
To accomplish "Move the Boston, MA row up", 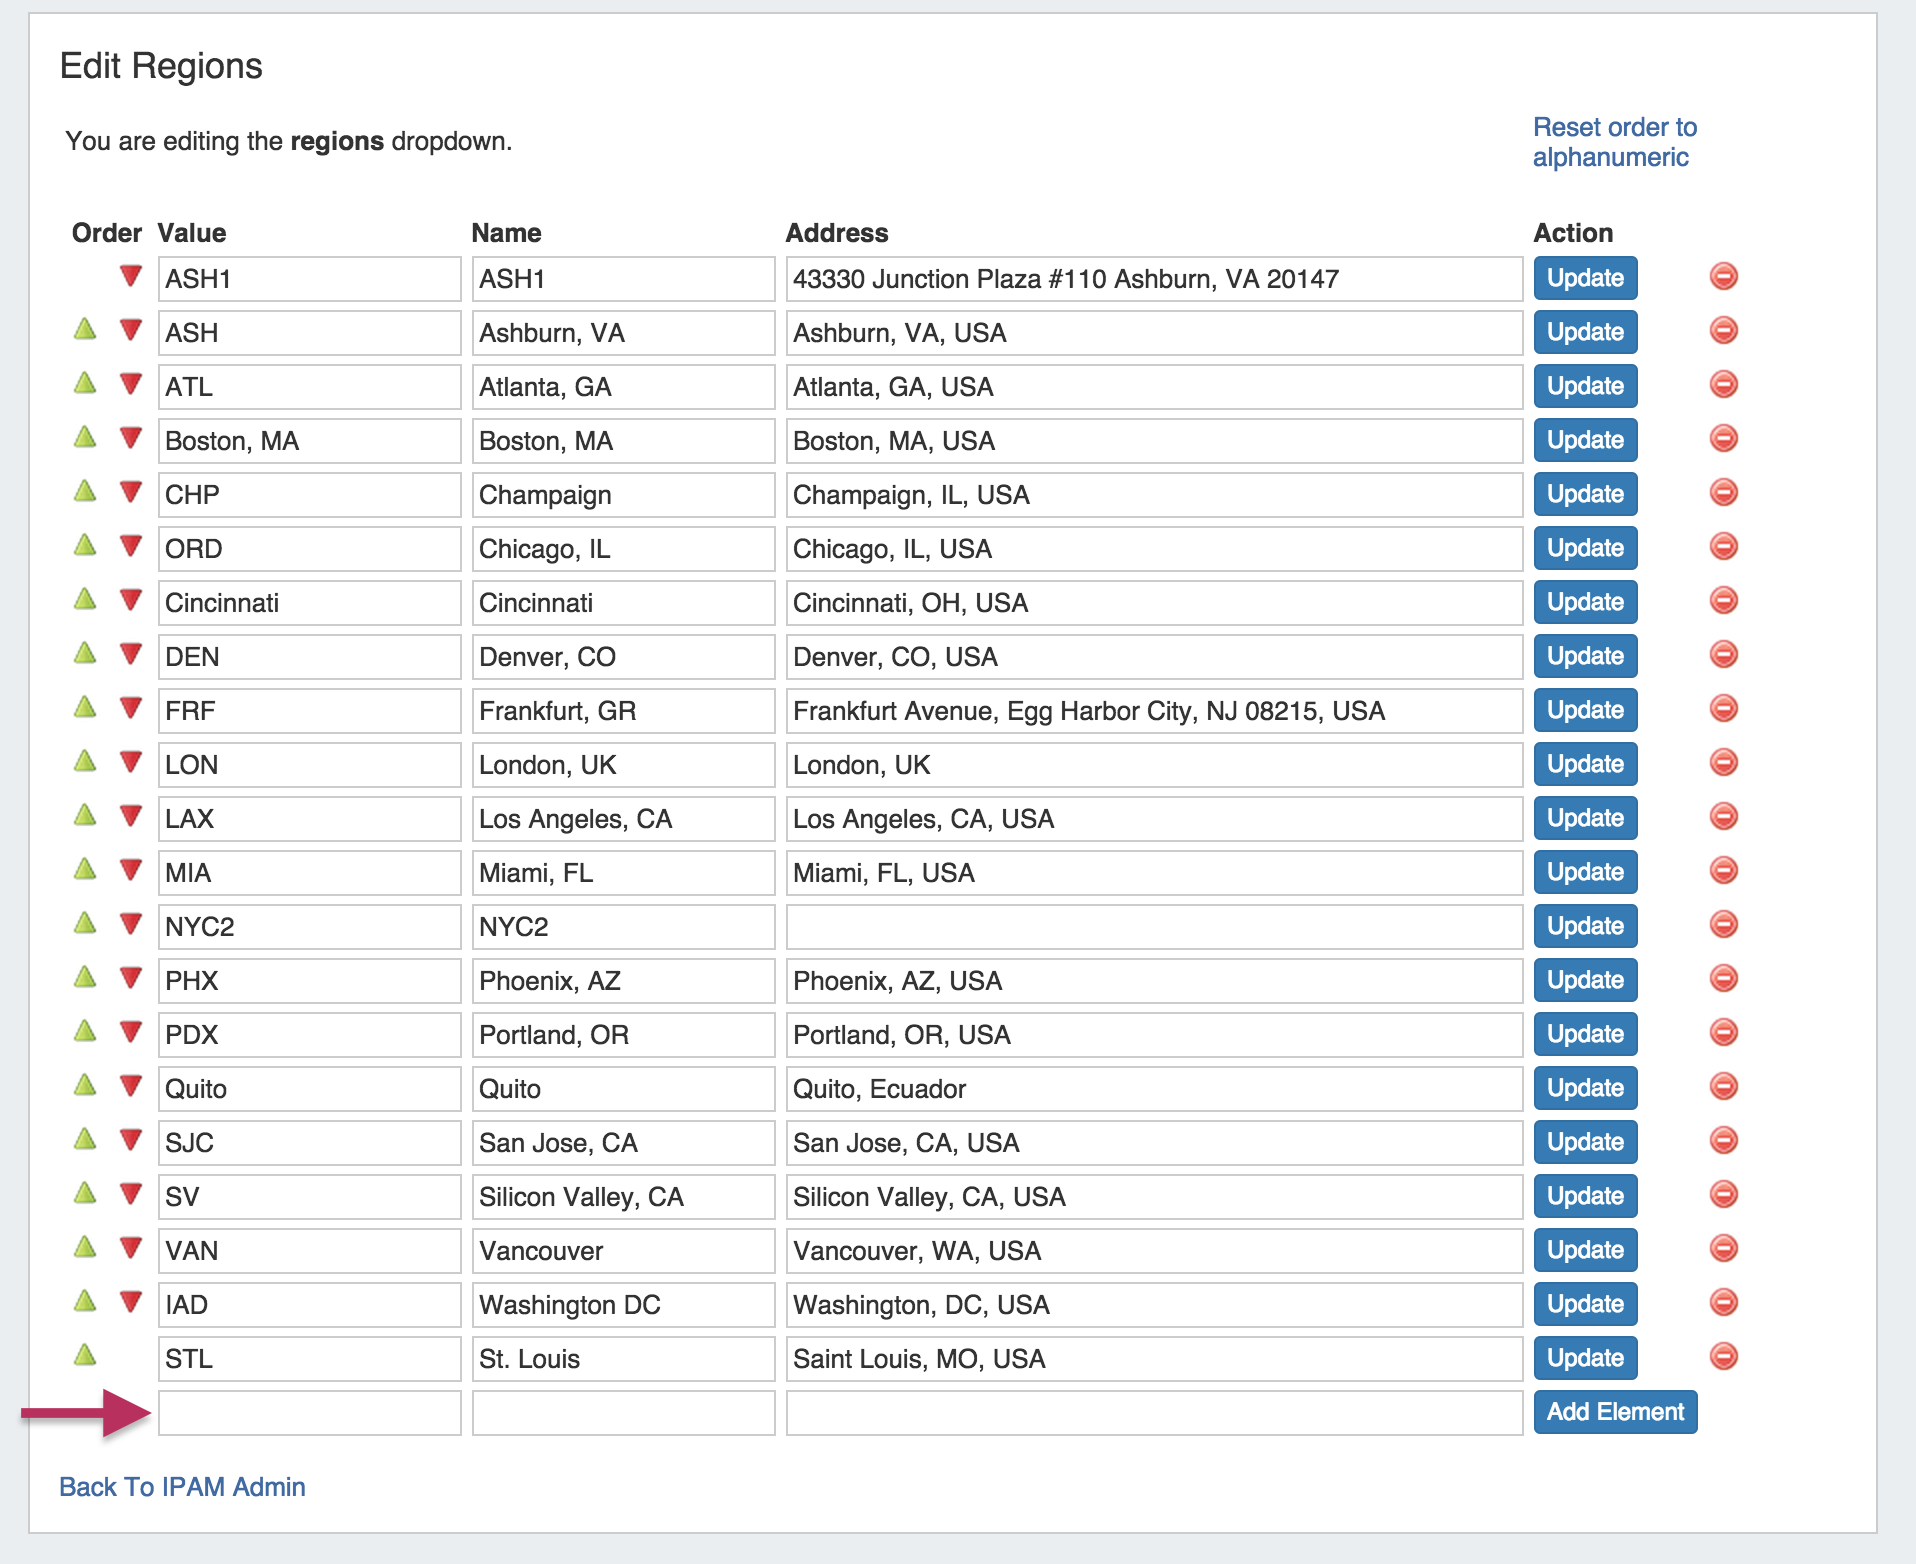I will click(85, 437).
